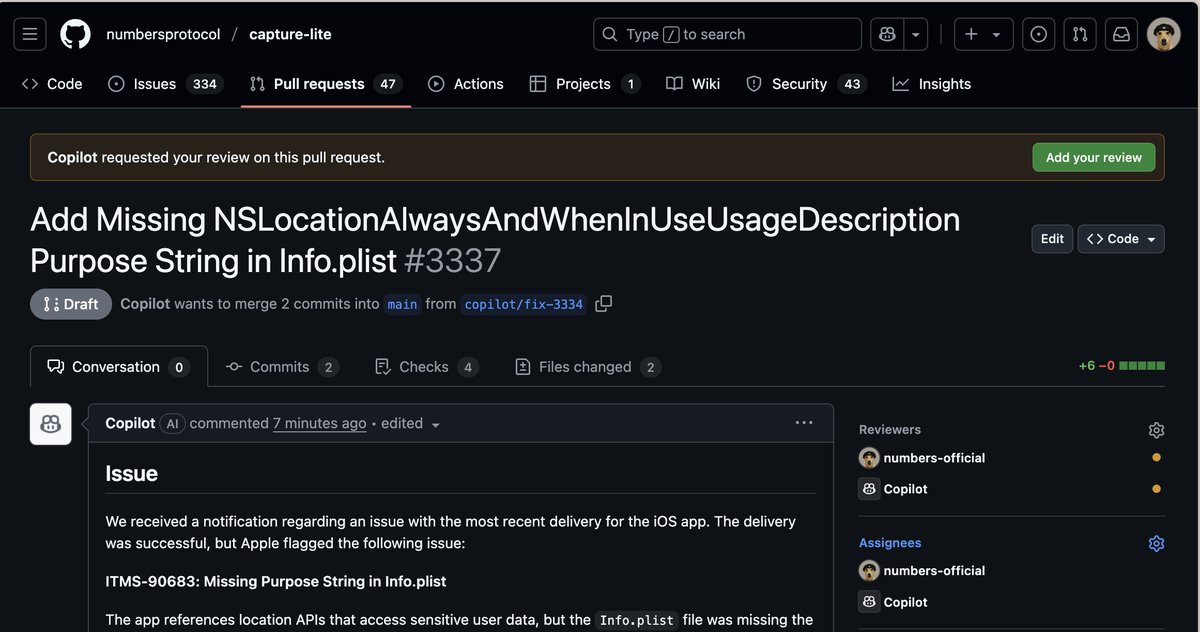The width and height of the screenshot is (1200, 632).
Task: Switch to the Commits tab
Action: pyautogui.click(x=281, y=366)
